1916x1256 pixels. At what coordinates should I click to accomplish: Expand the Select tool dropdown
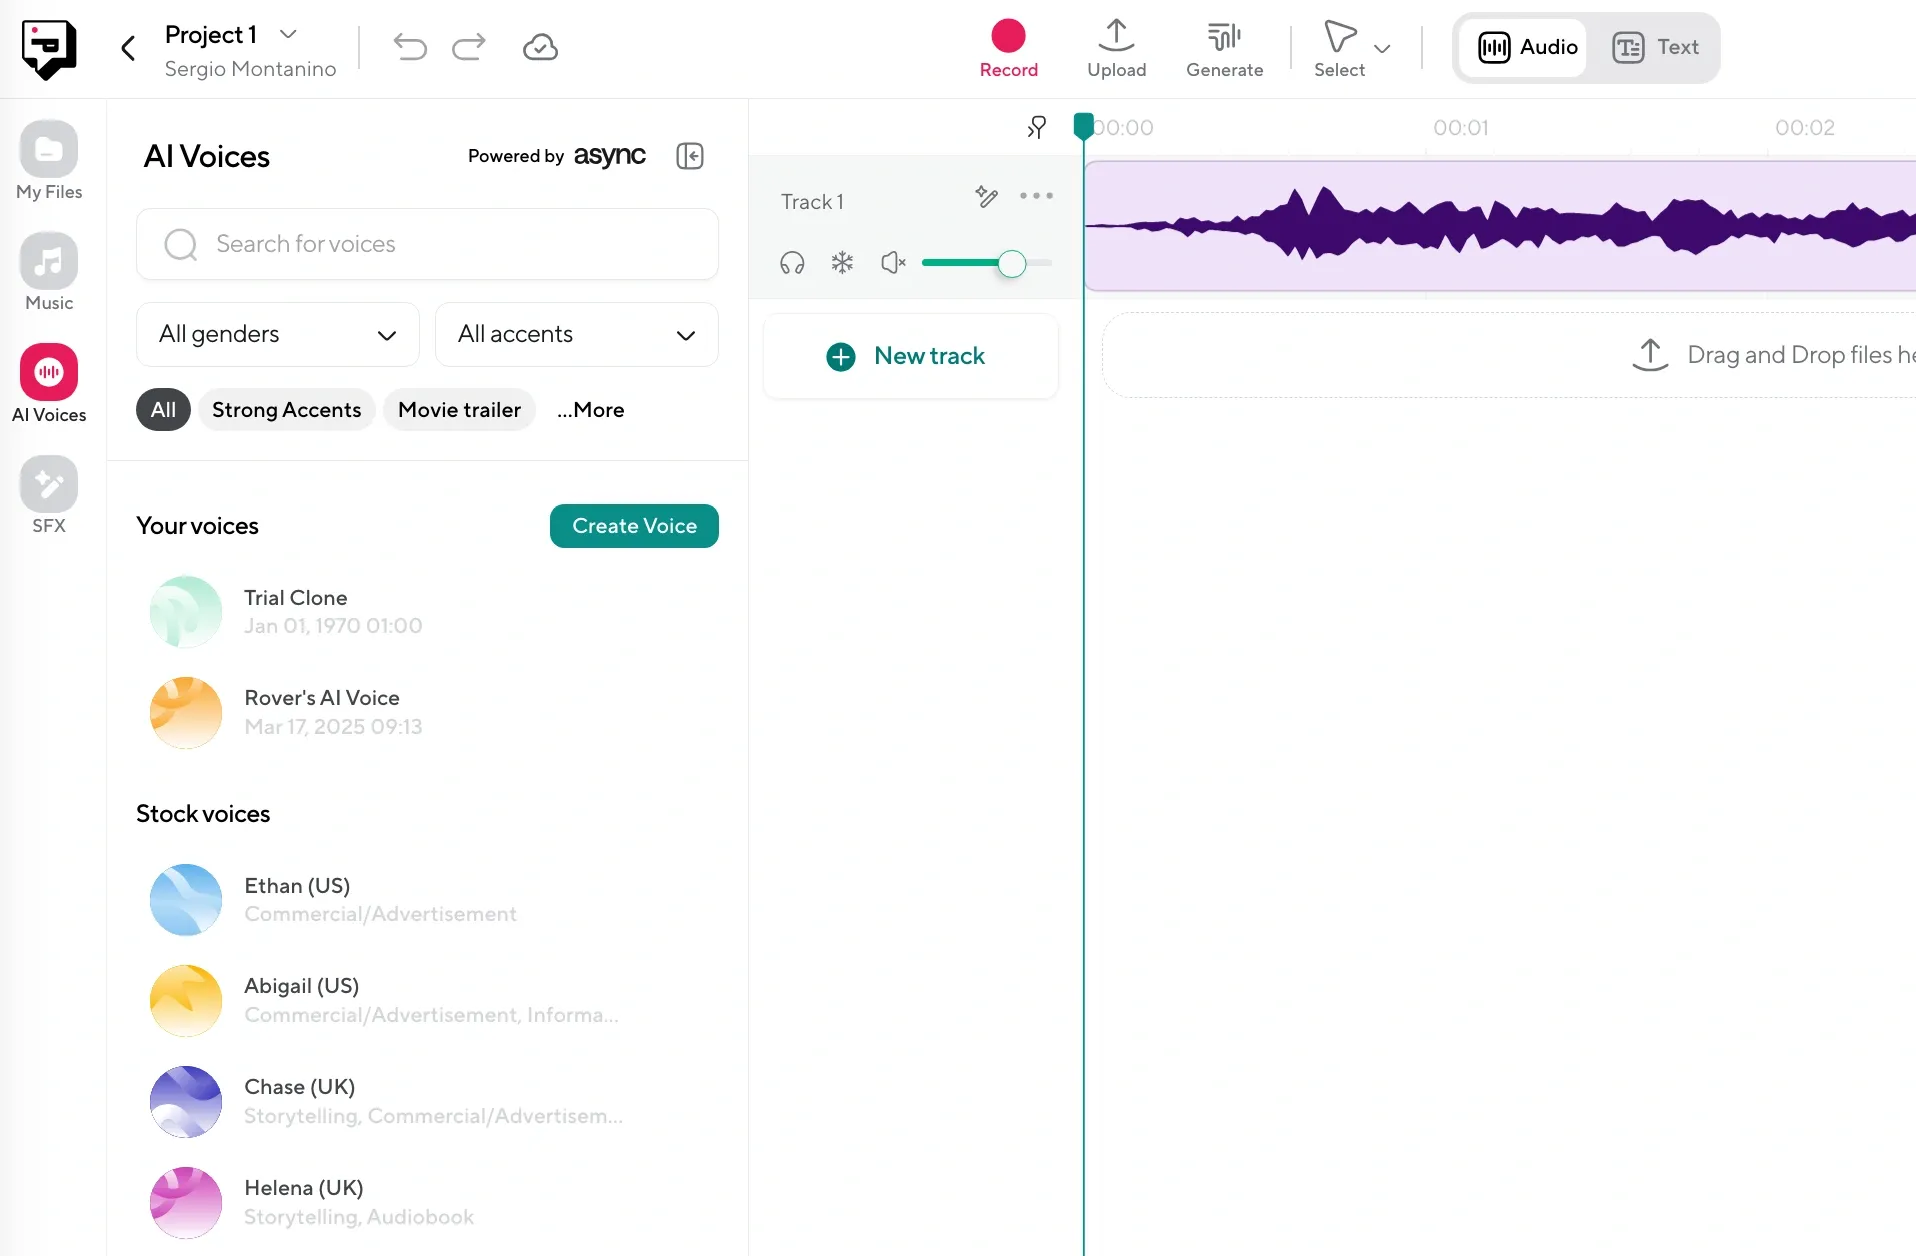click(1382, 48)
